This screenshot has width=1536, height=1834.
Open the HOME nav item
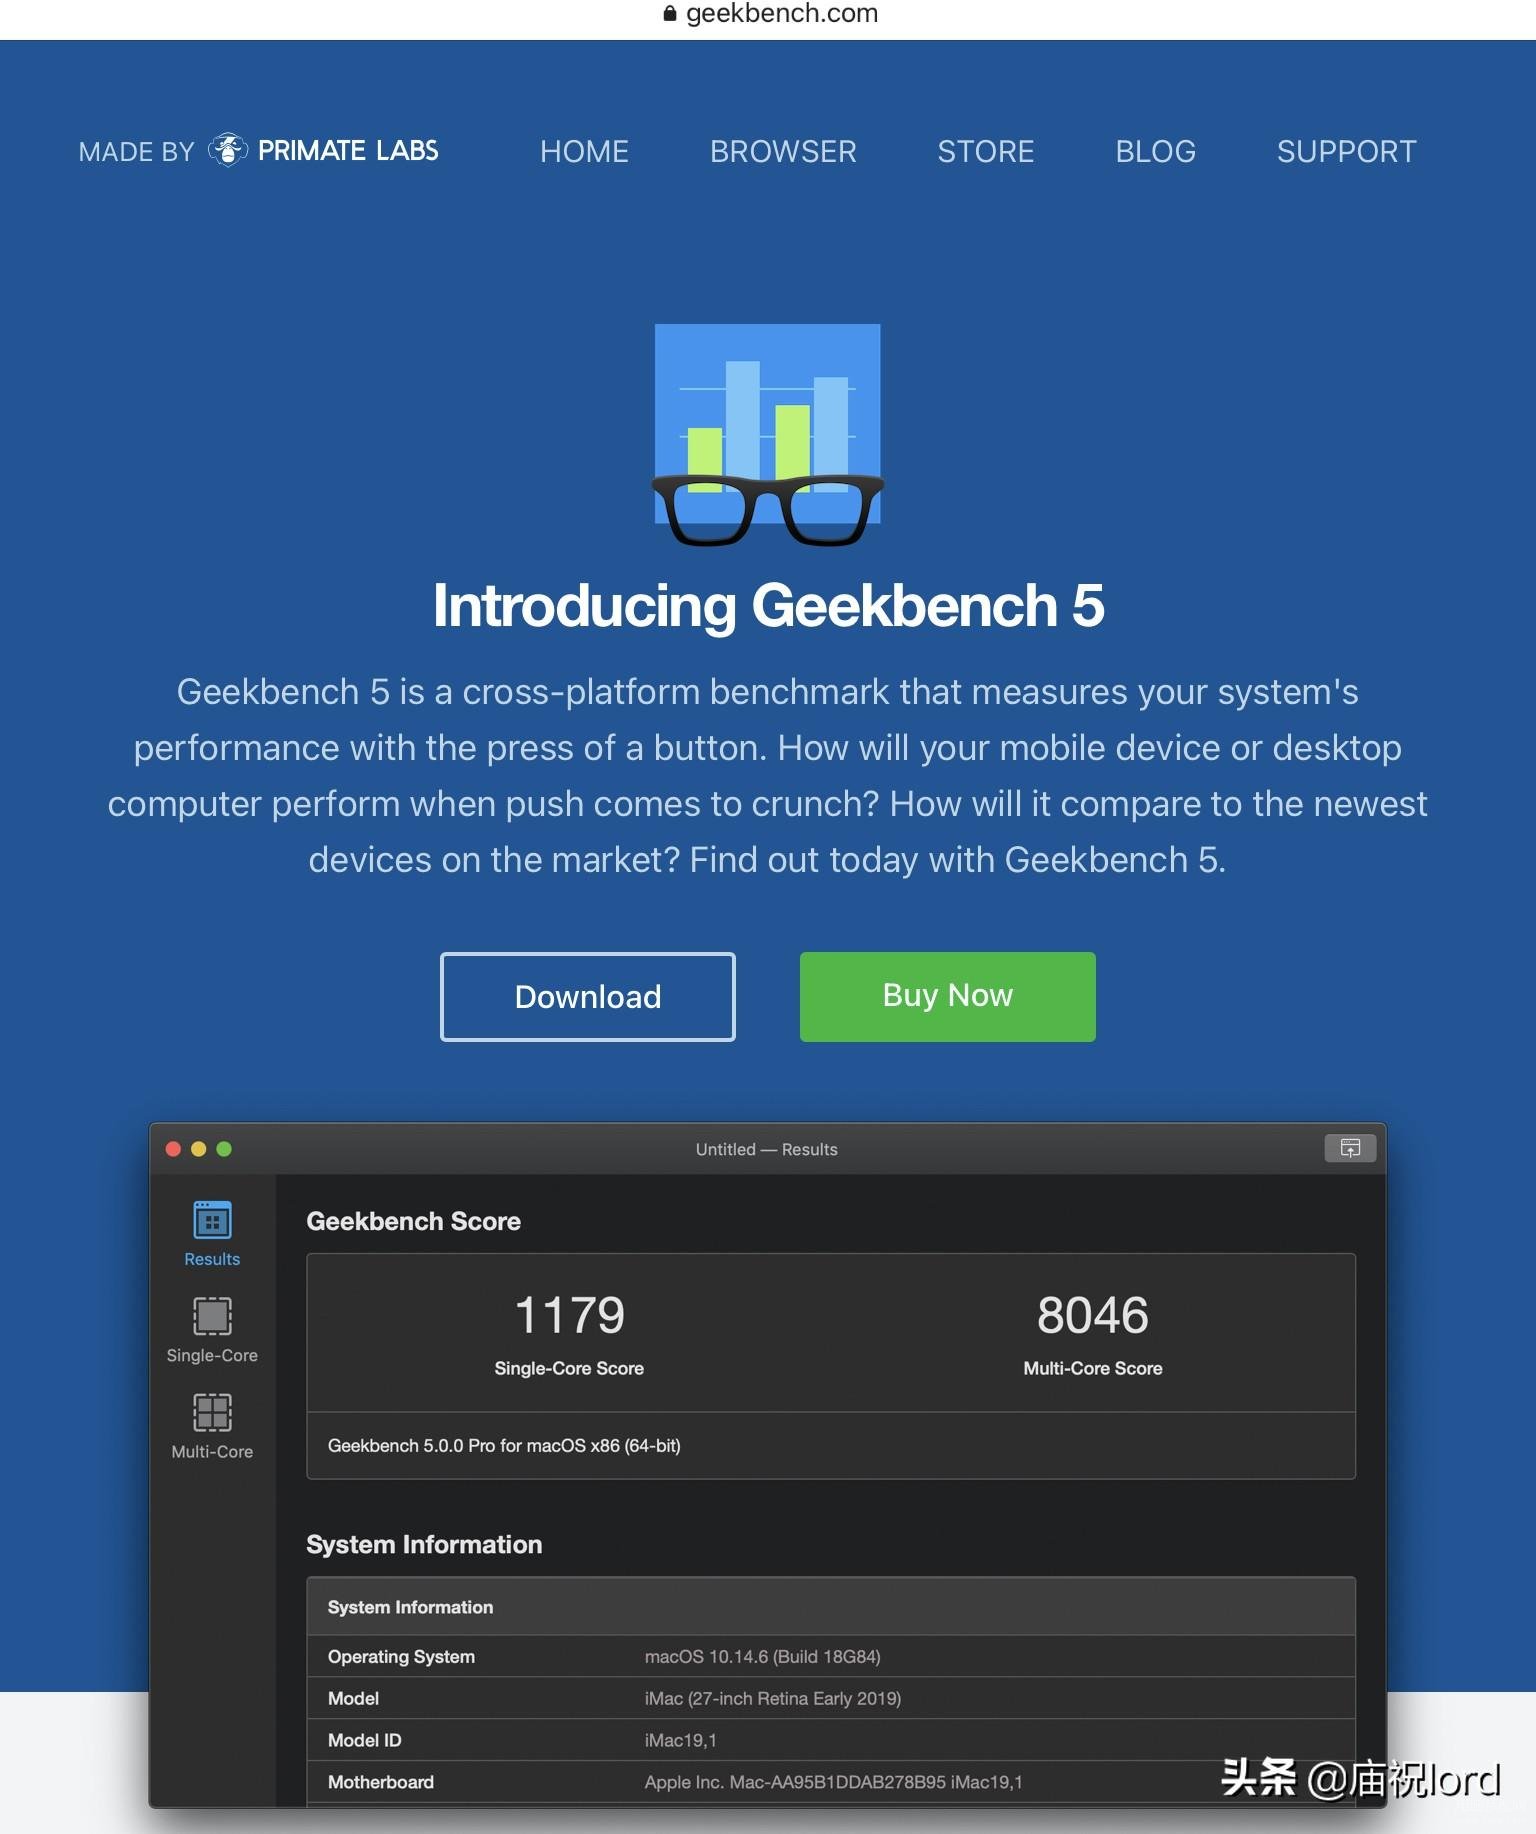point(584,151)
